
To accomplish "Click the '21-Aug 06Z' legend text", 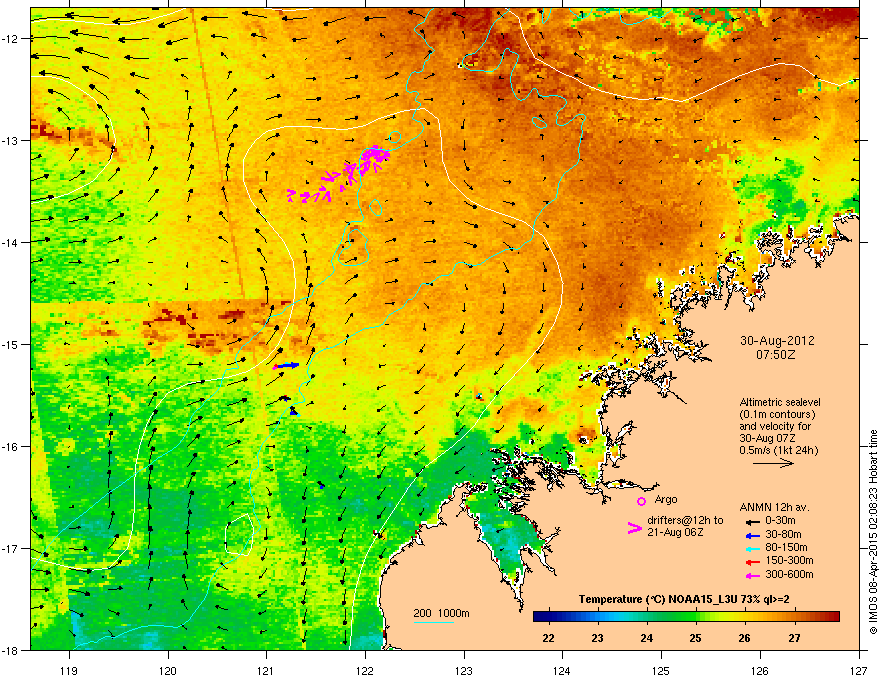I will point(675,532).
